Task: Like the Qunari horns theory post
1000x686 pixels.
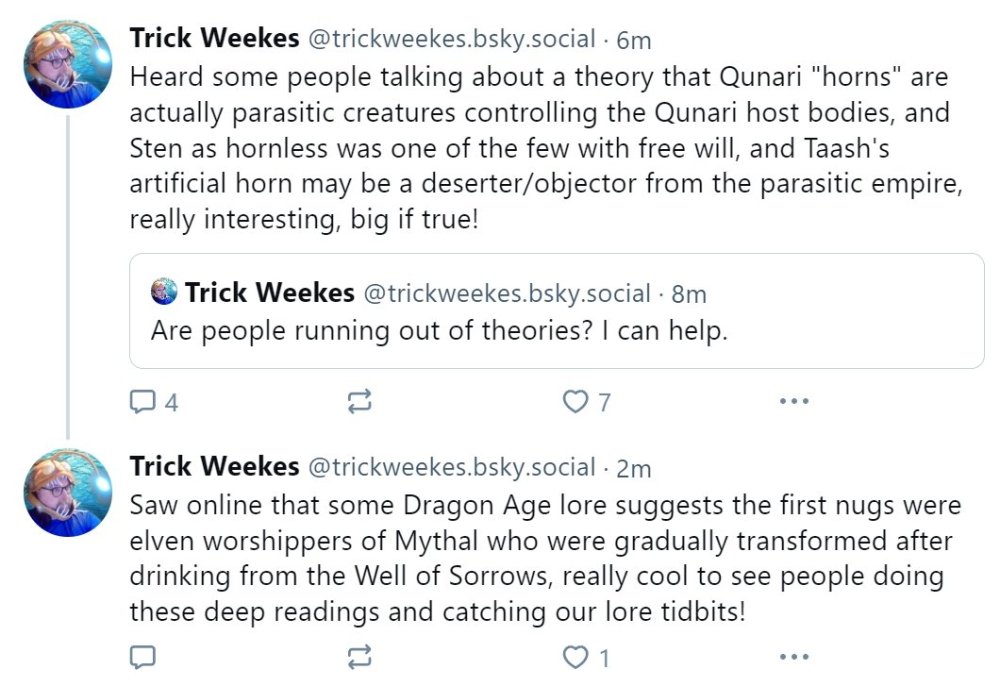Action: (575, 402)
